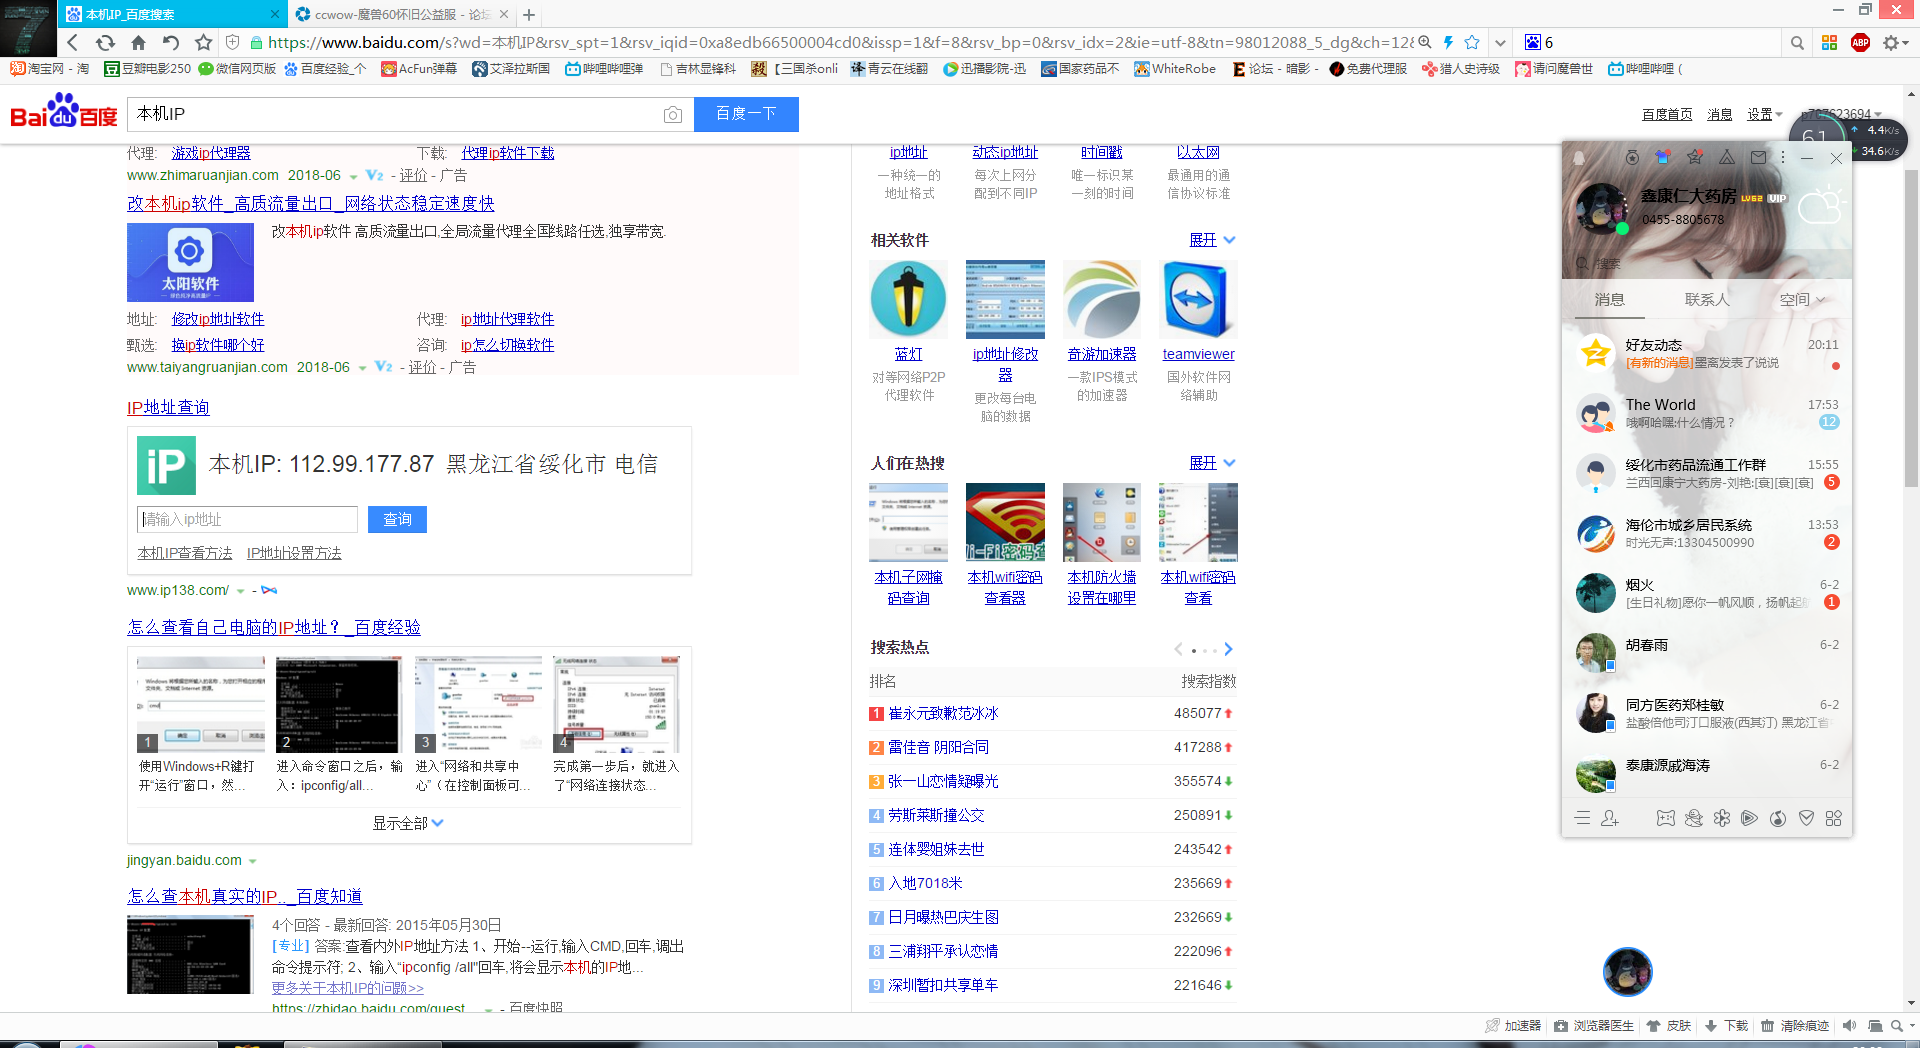Click the QQ add friend icon

click(1609, 818)
